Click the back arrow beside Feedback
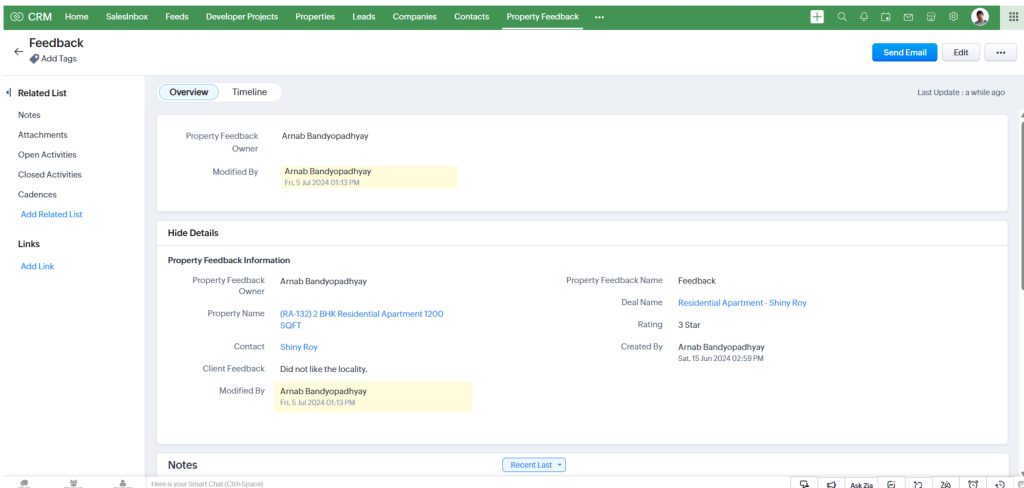This screenshot has height=488, width=1024. (x=18, y=51)
